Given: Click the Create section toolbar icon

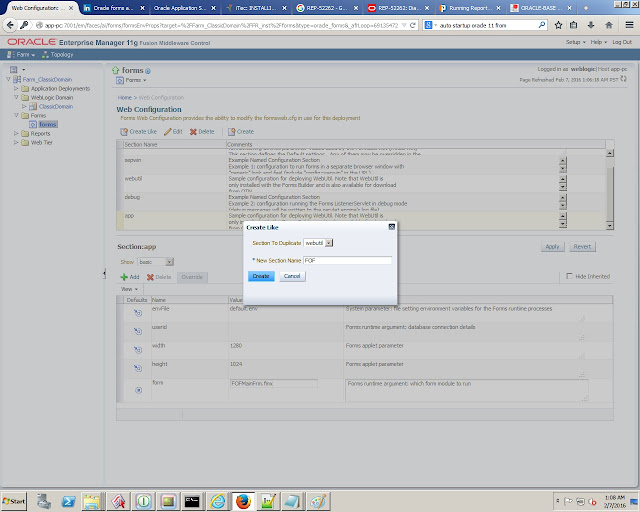Looking at the screenshot, I should click(x=231, y=132).
